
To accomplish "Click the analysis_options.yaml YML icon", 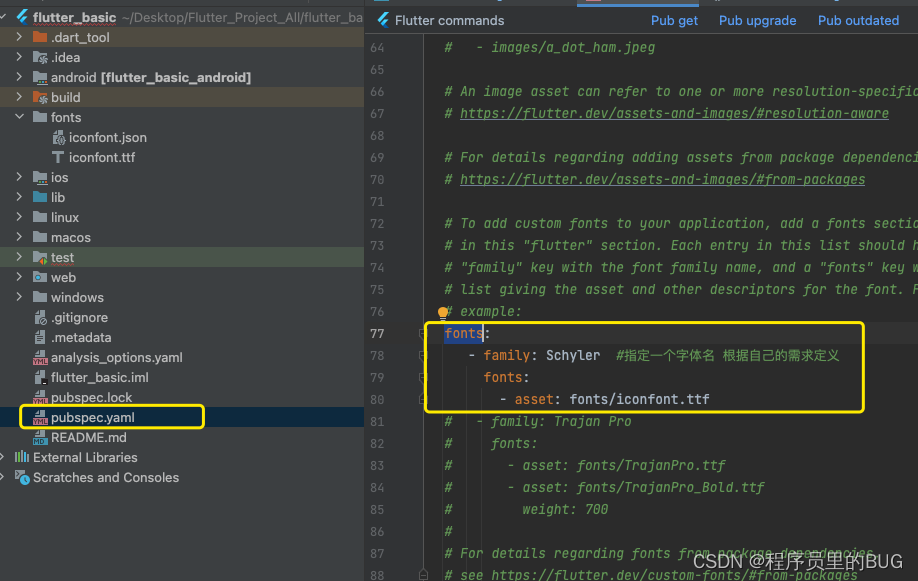I will [x=40, y=357].
